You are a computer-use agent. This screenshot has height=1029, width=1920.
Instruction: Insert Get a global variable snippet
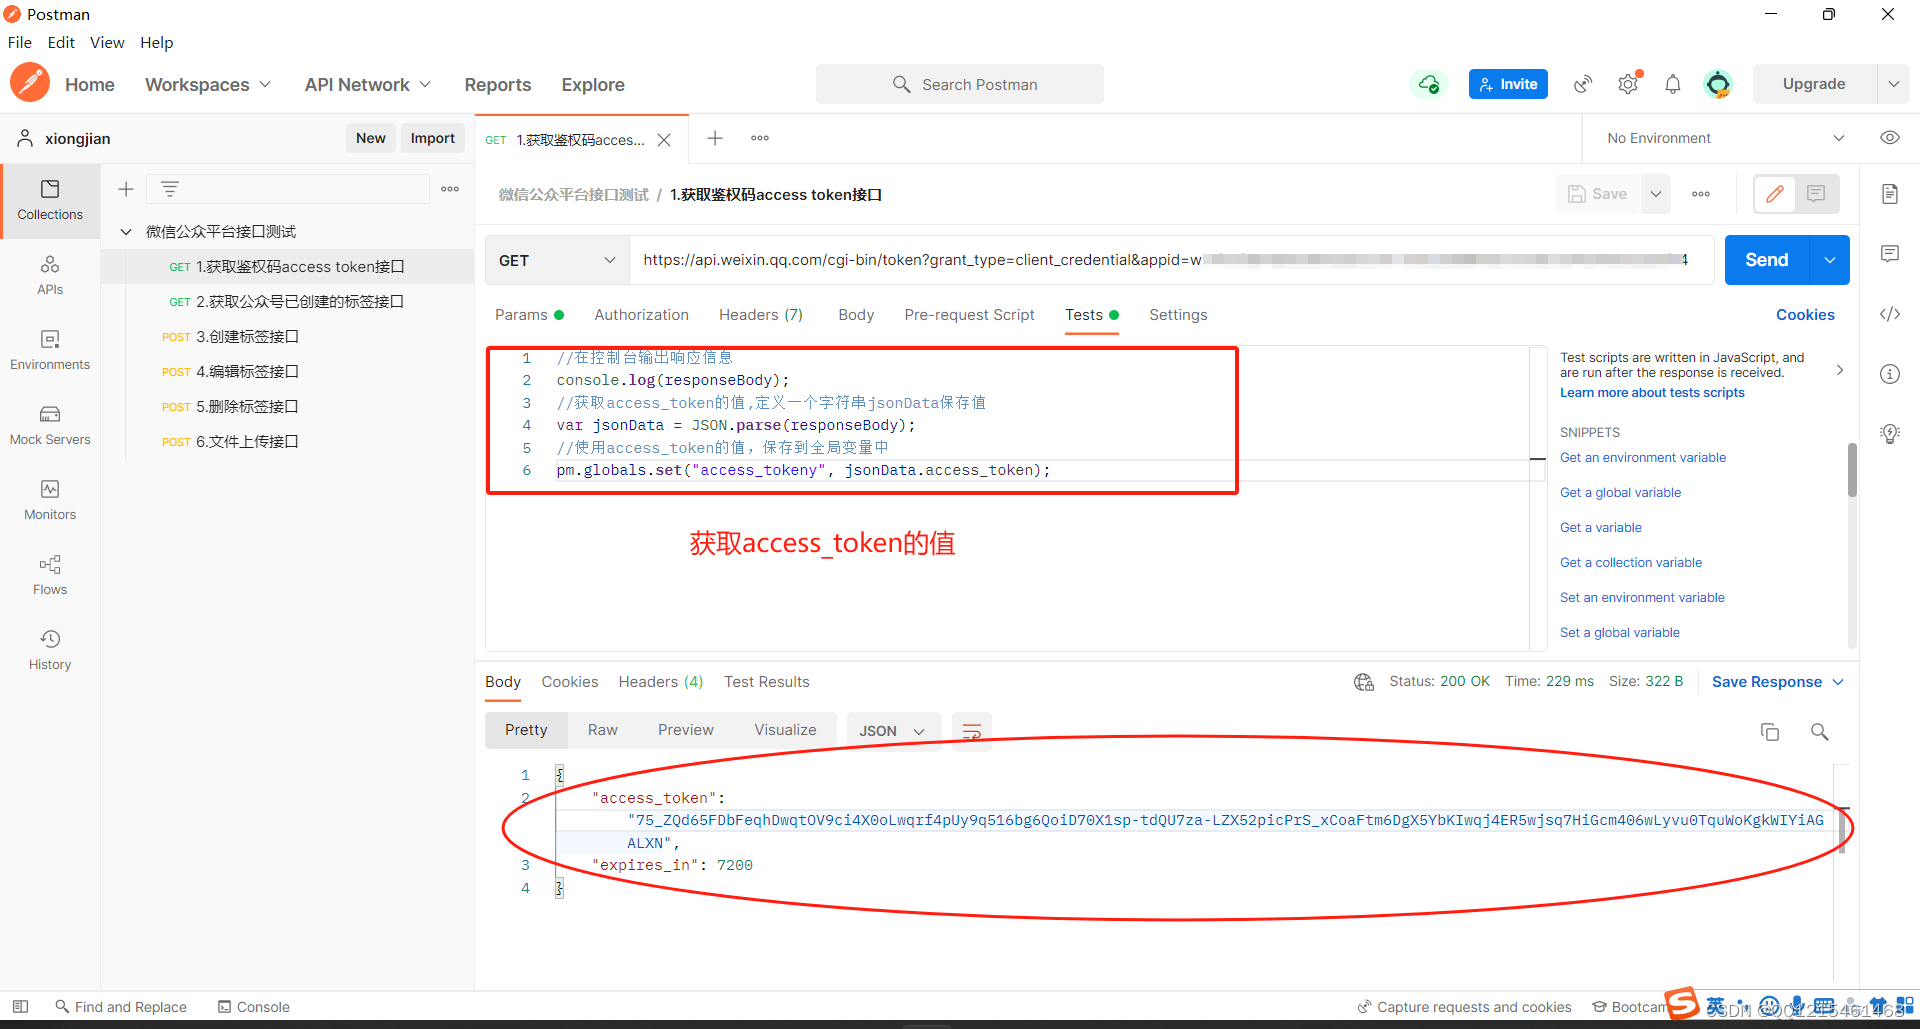point(1620,493)
